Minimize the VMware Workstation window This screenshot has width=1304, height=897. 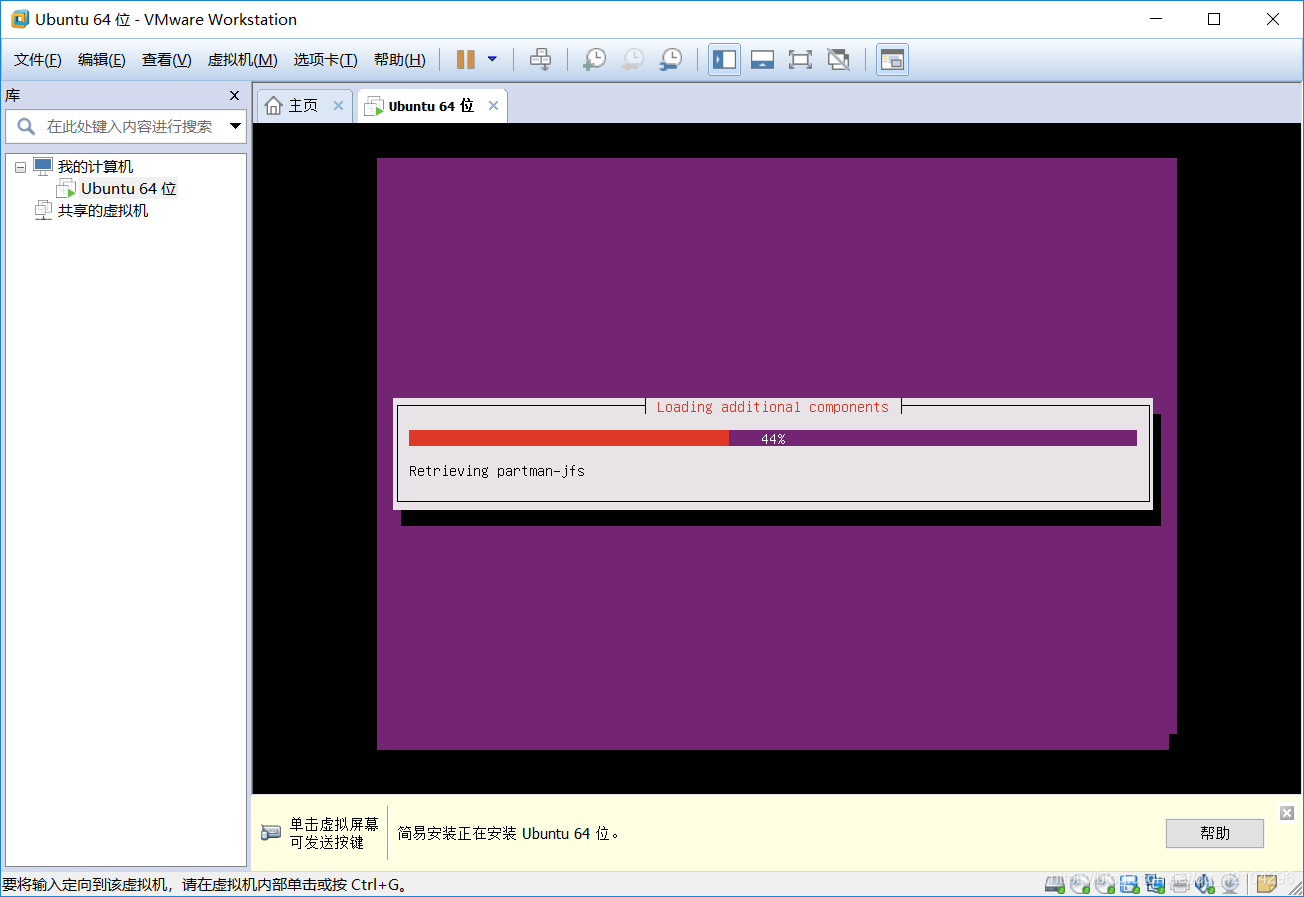1155,19
